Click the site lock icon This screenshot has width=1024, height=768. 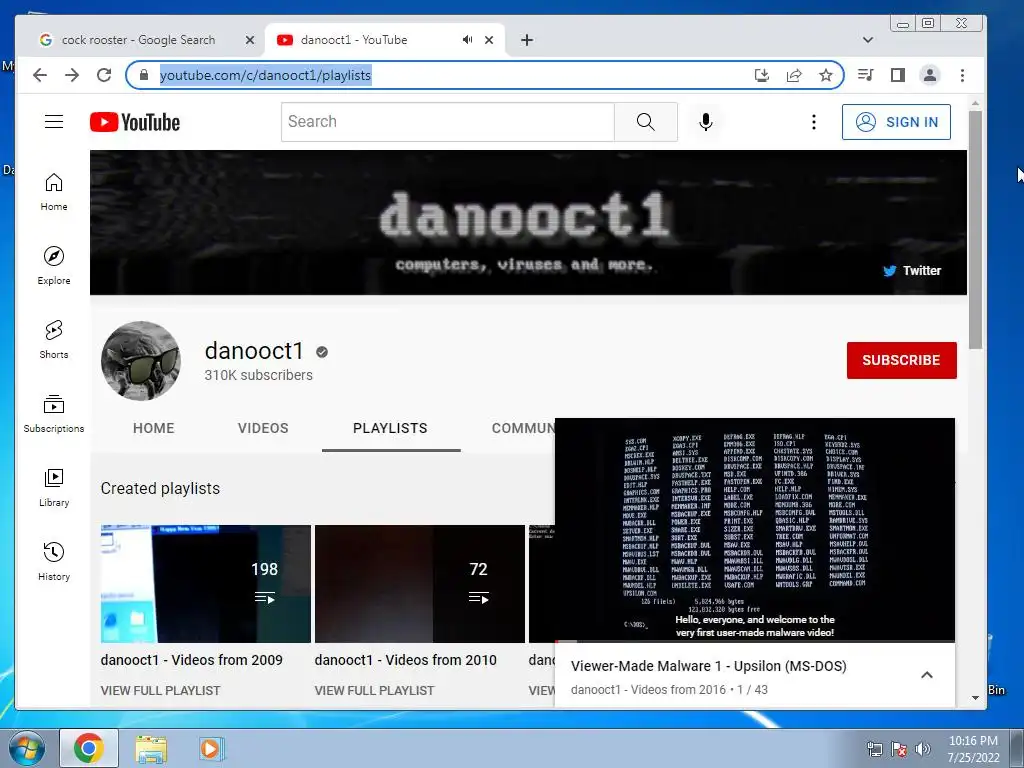pyautogui.click(x=144, y=75)
